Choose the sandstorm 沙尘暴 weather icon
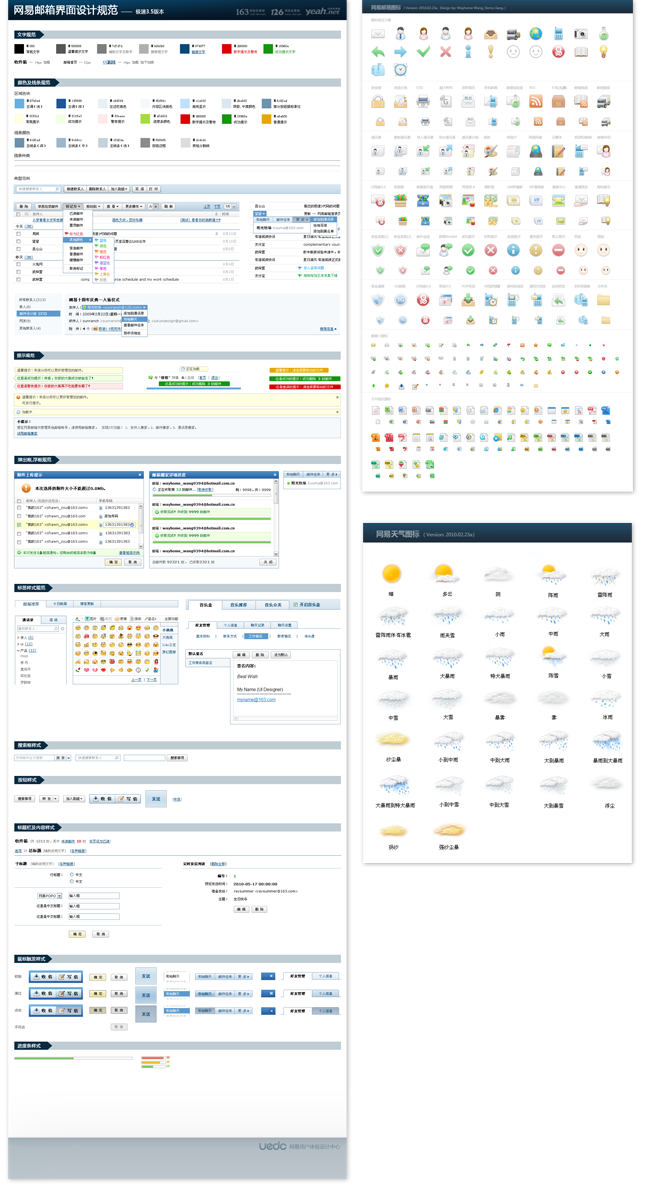This screenshot has width=650, height=1200. [x=391, y=741]
